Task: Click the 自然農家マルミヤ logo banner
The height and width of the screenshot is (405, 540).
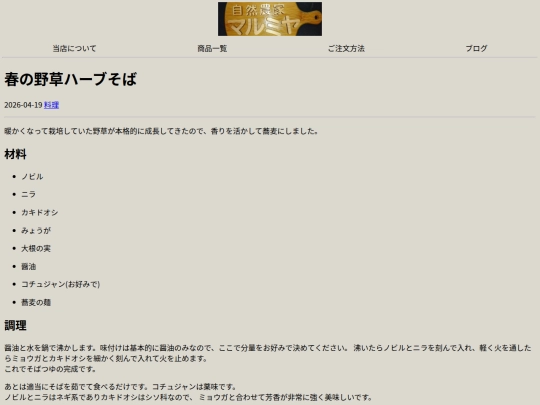Action: pos(270,19)
